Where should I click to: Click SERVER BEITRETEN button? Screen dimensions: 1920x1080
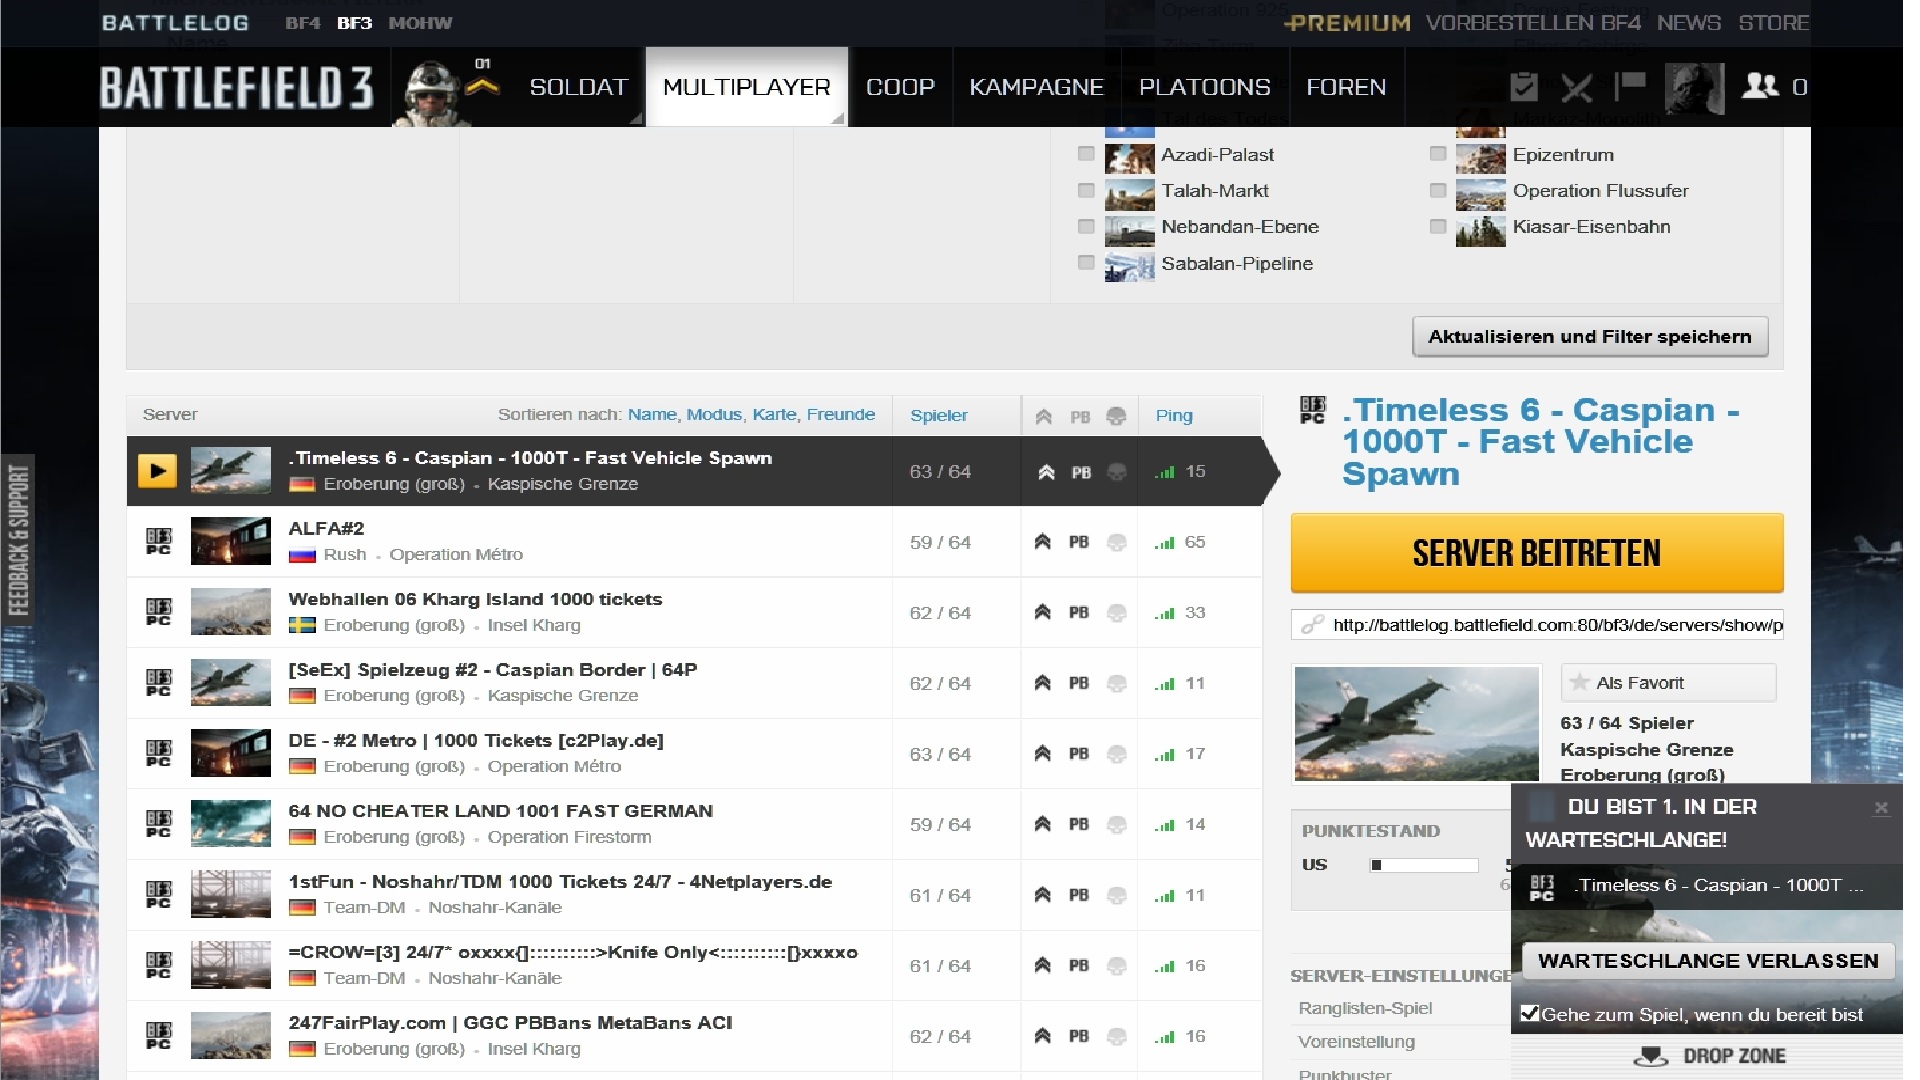[1536, 553]
